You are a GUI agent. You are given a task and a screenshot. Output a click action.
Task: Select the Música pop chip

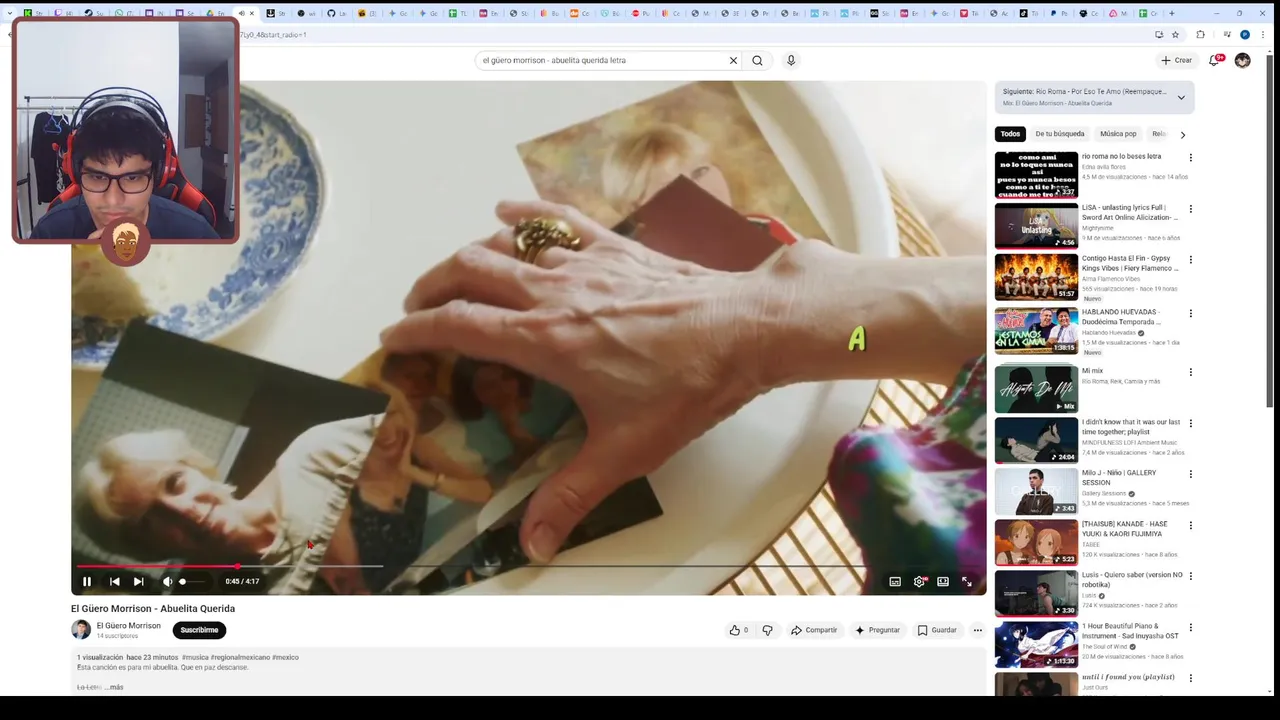(1118, 134)
